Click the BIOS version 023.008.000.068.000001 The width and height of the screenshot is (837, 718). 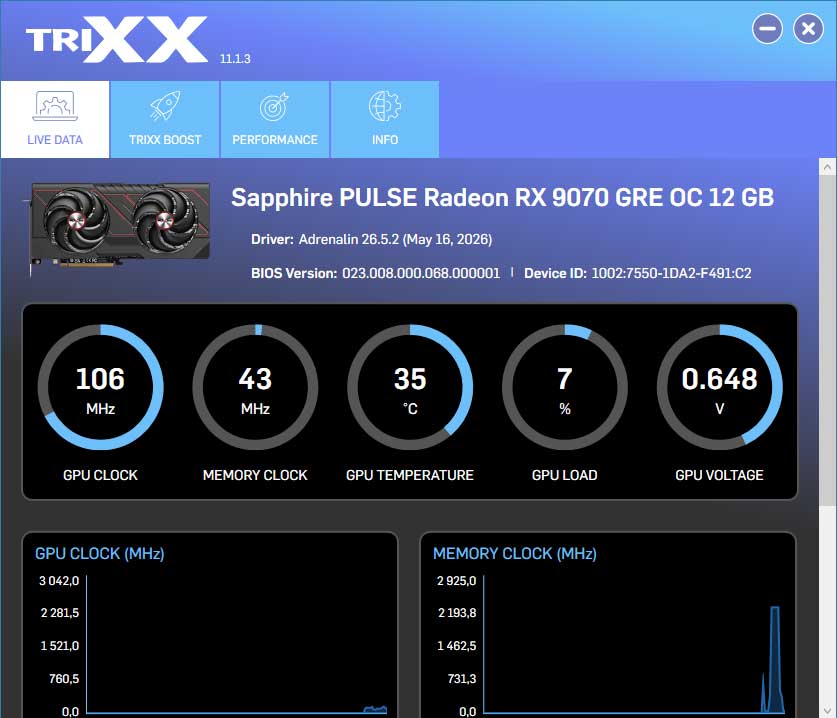pyautogui.click(x=421, y=273)
